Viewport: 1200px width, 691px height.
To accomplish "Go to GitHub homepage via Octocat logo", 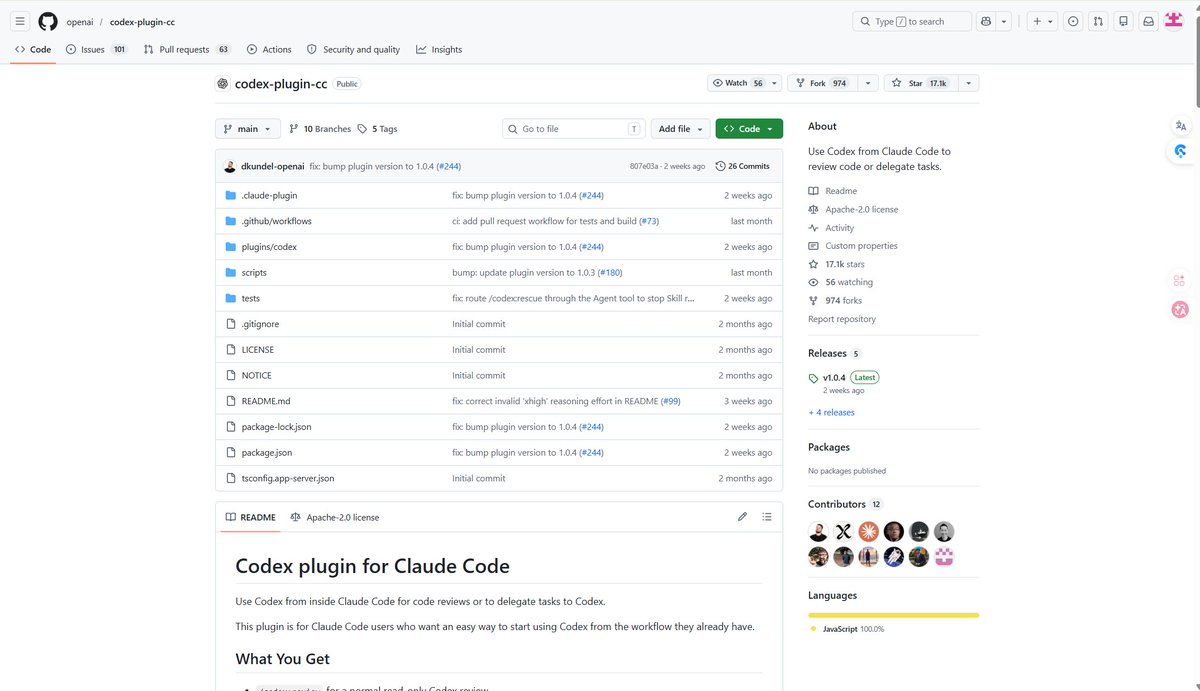I will tap(48, 21).
